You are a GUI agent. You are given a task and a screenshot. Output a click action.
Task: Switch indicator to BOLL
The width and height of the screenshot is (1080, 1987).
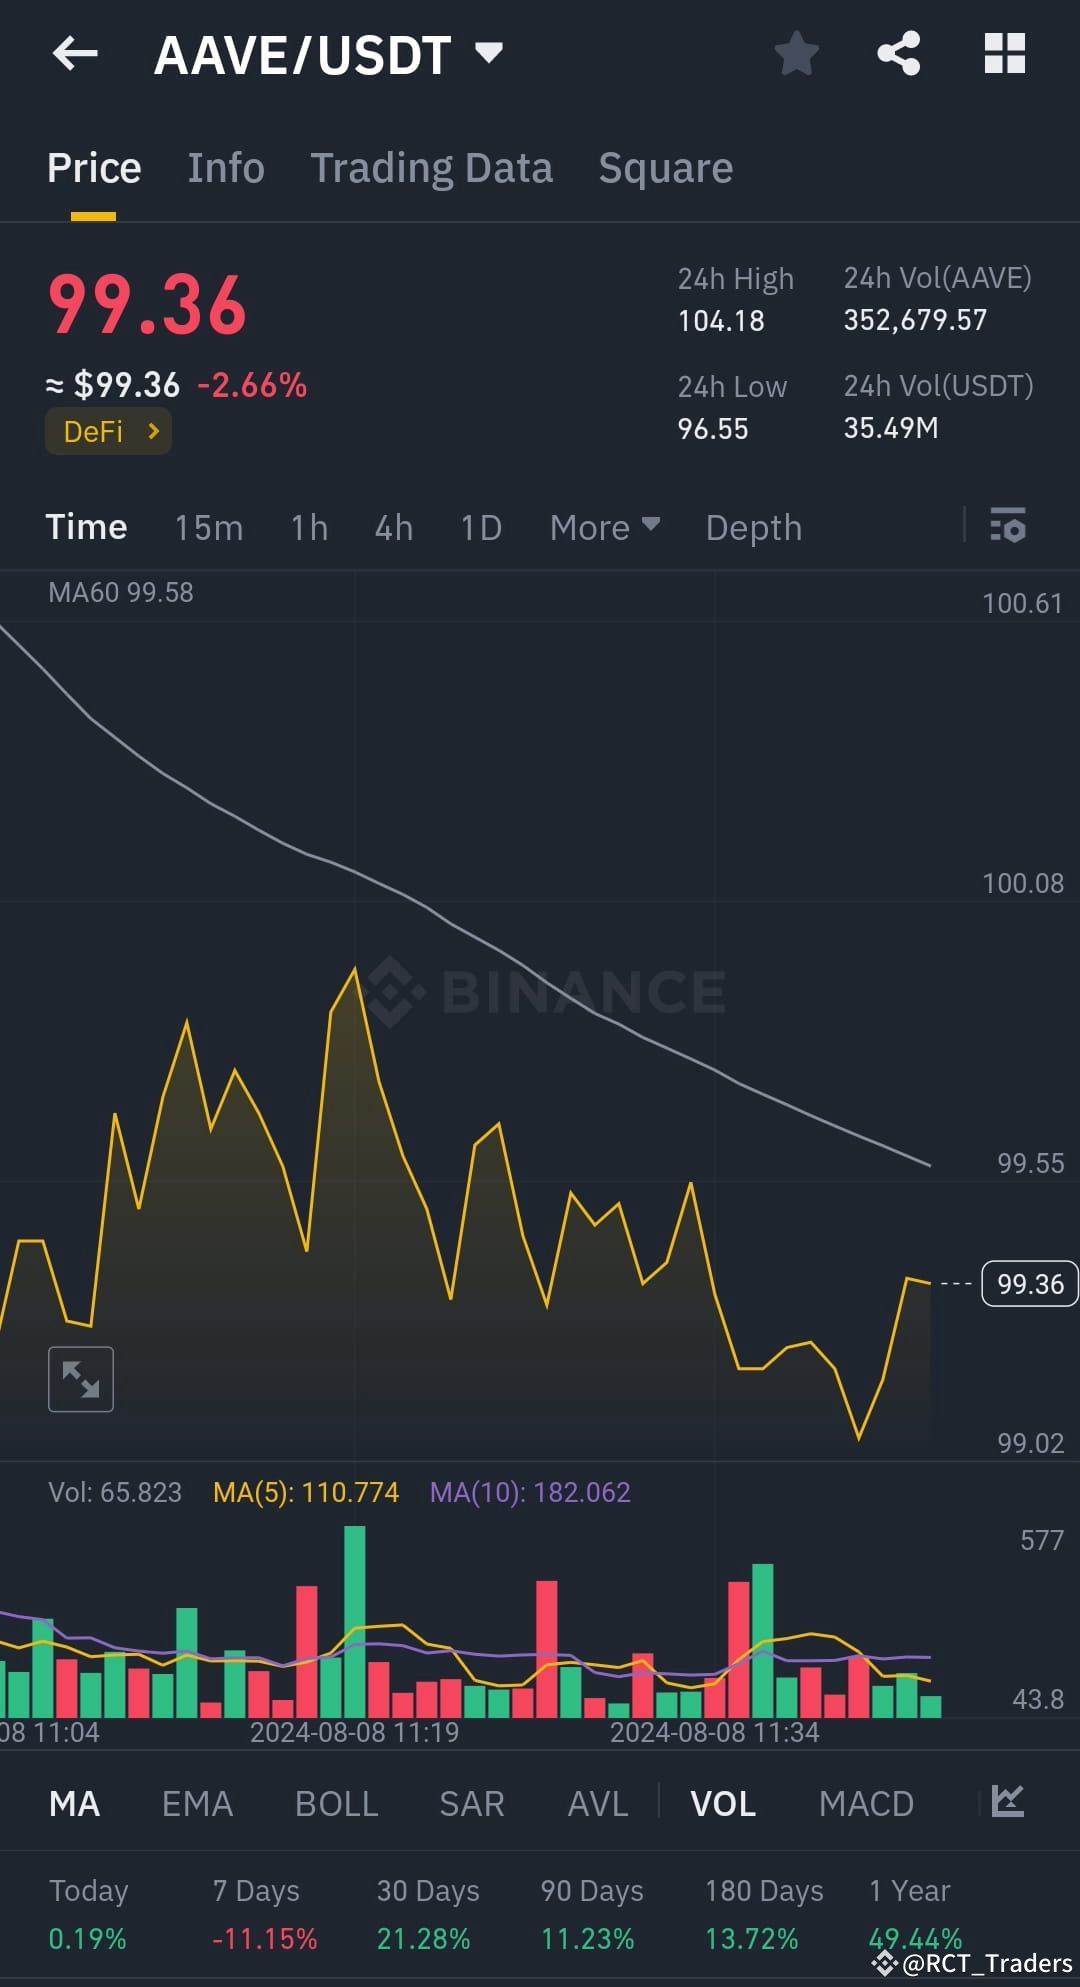[336, 1804]
